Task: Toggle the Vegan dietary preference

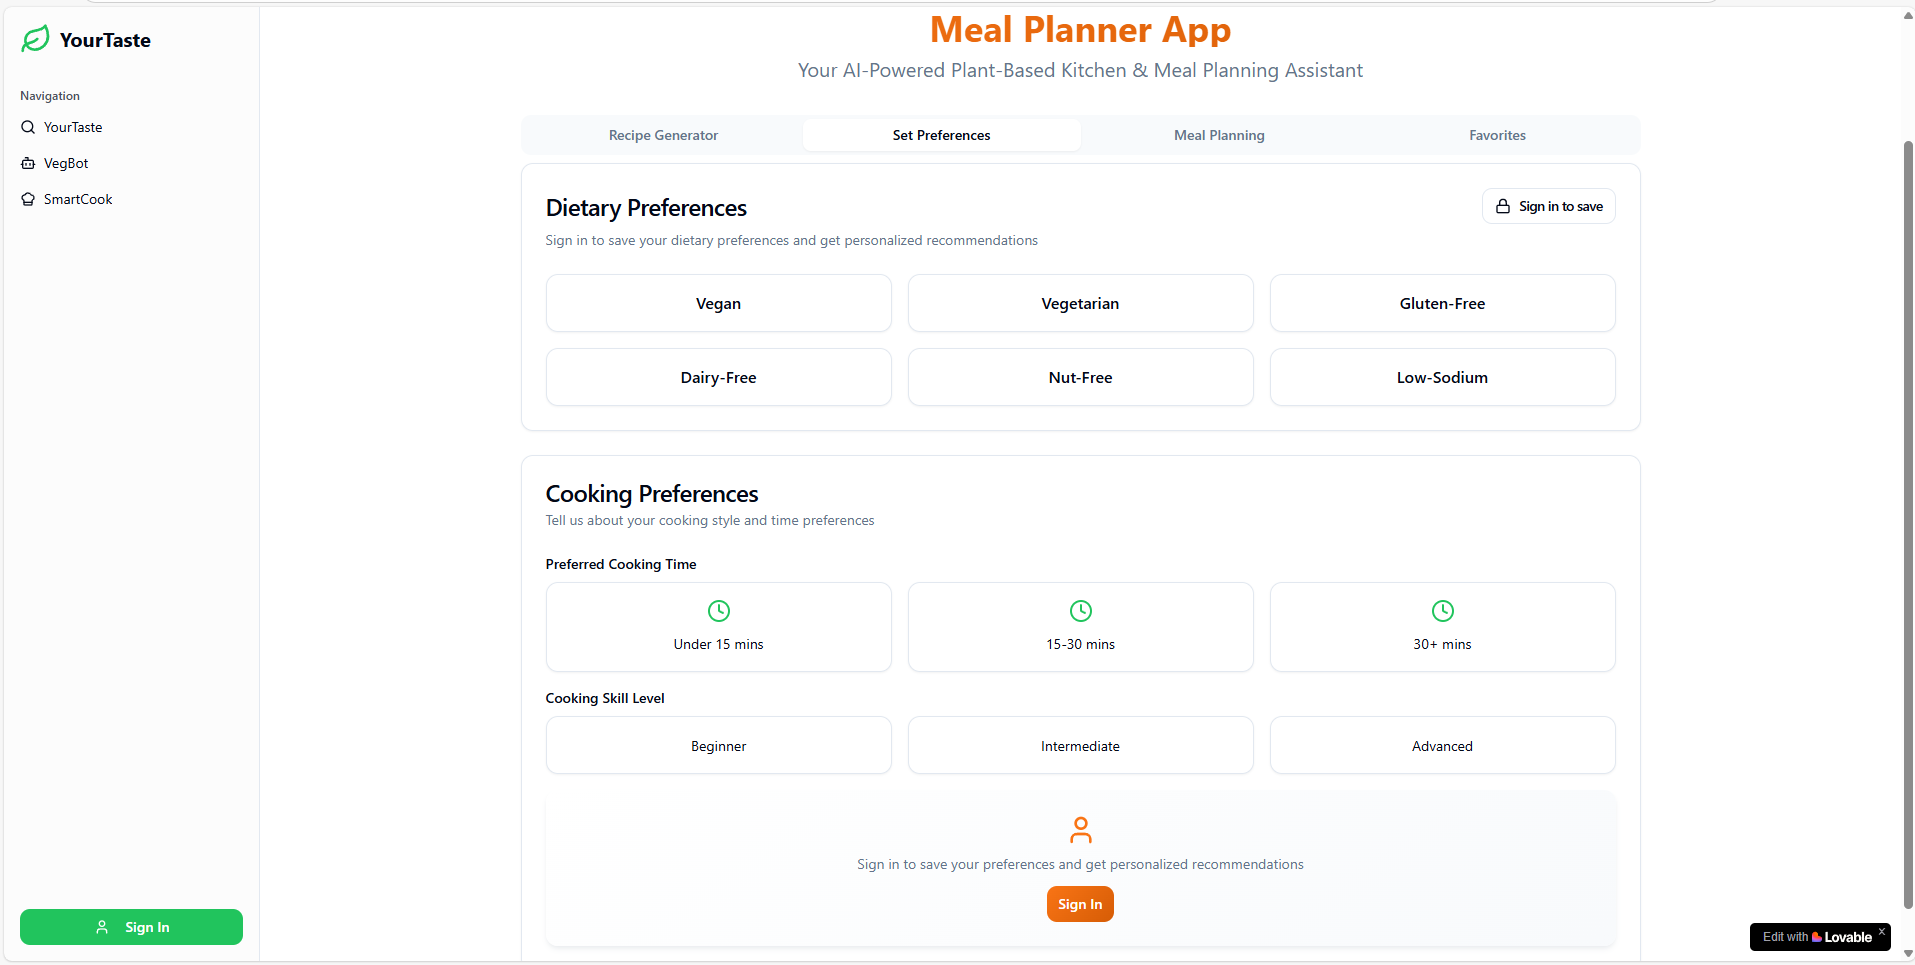Action: (x=719, y=303)
